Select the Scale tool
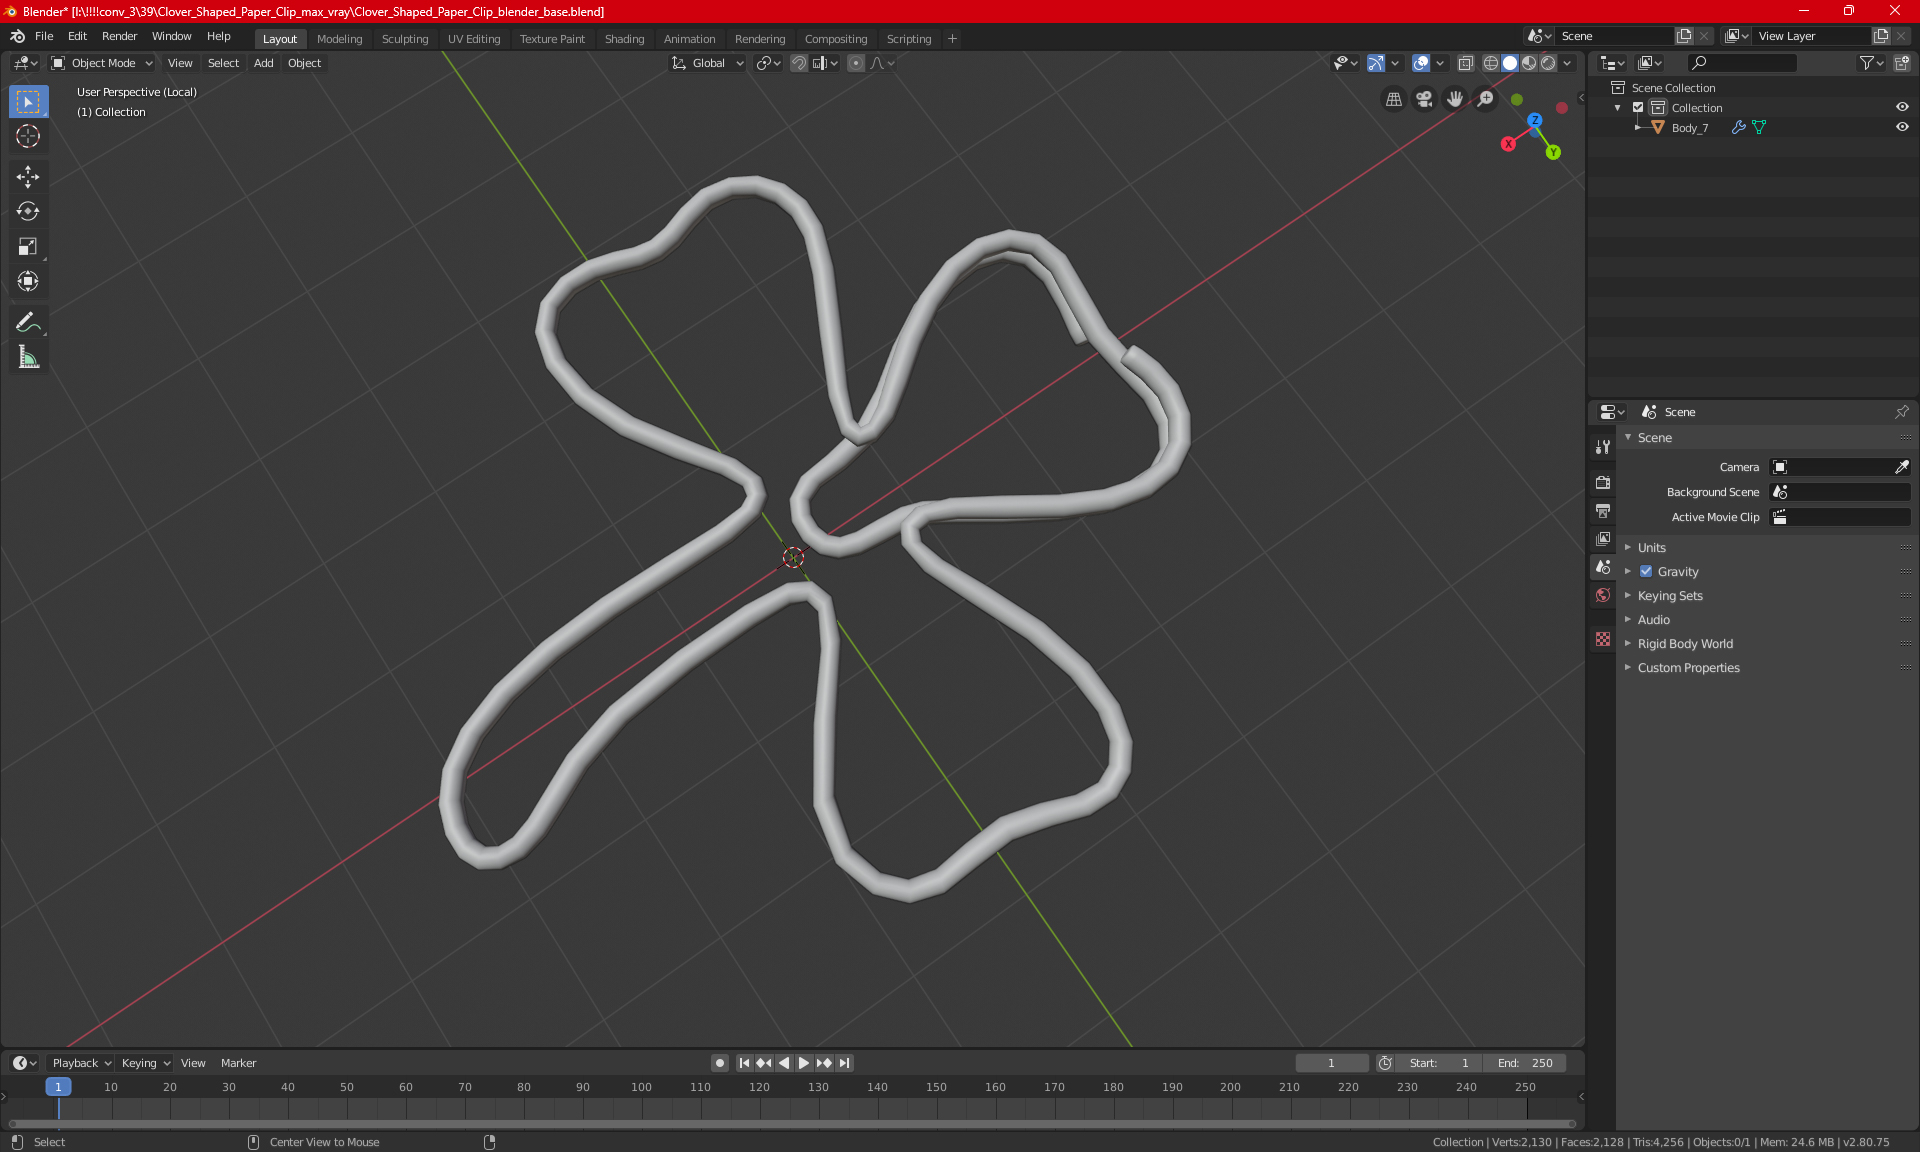The image size is (1920, 1152). [x=28, y=247]
